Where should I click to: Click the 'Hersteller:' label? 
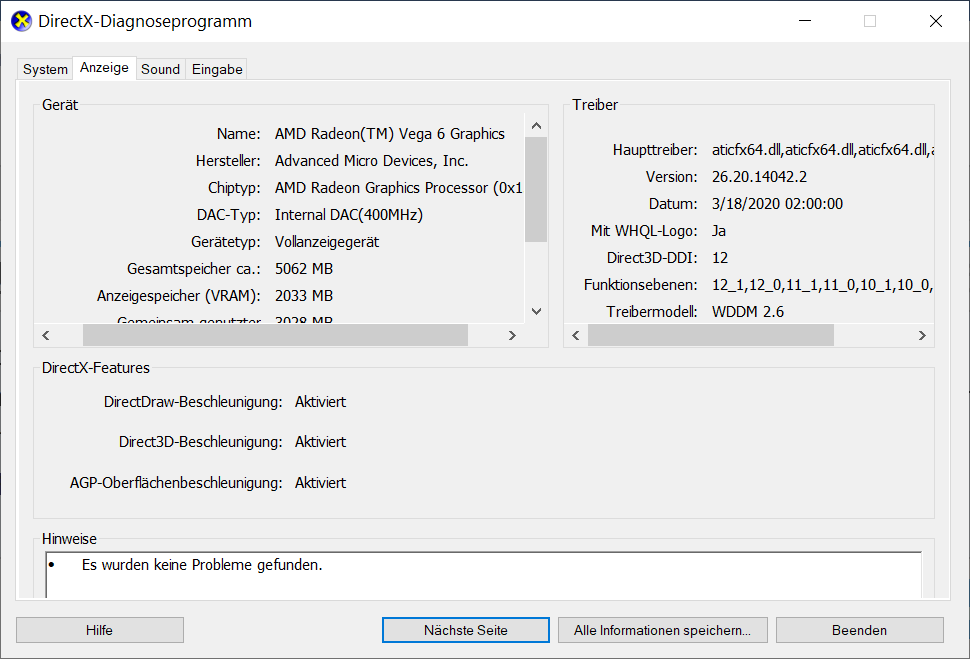pyautogui.click(x=228, y=161)
